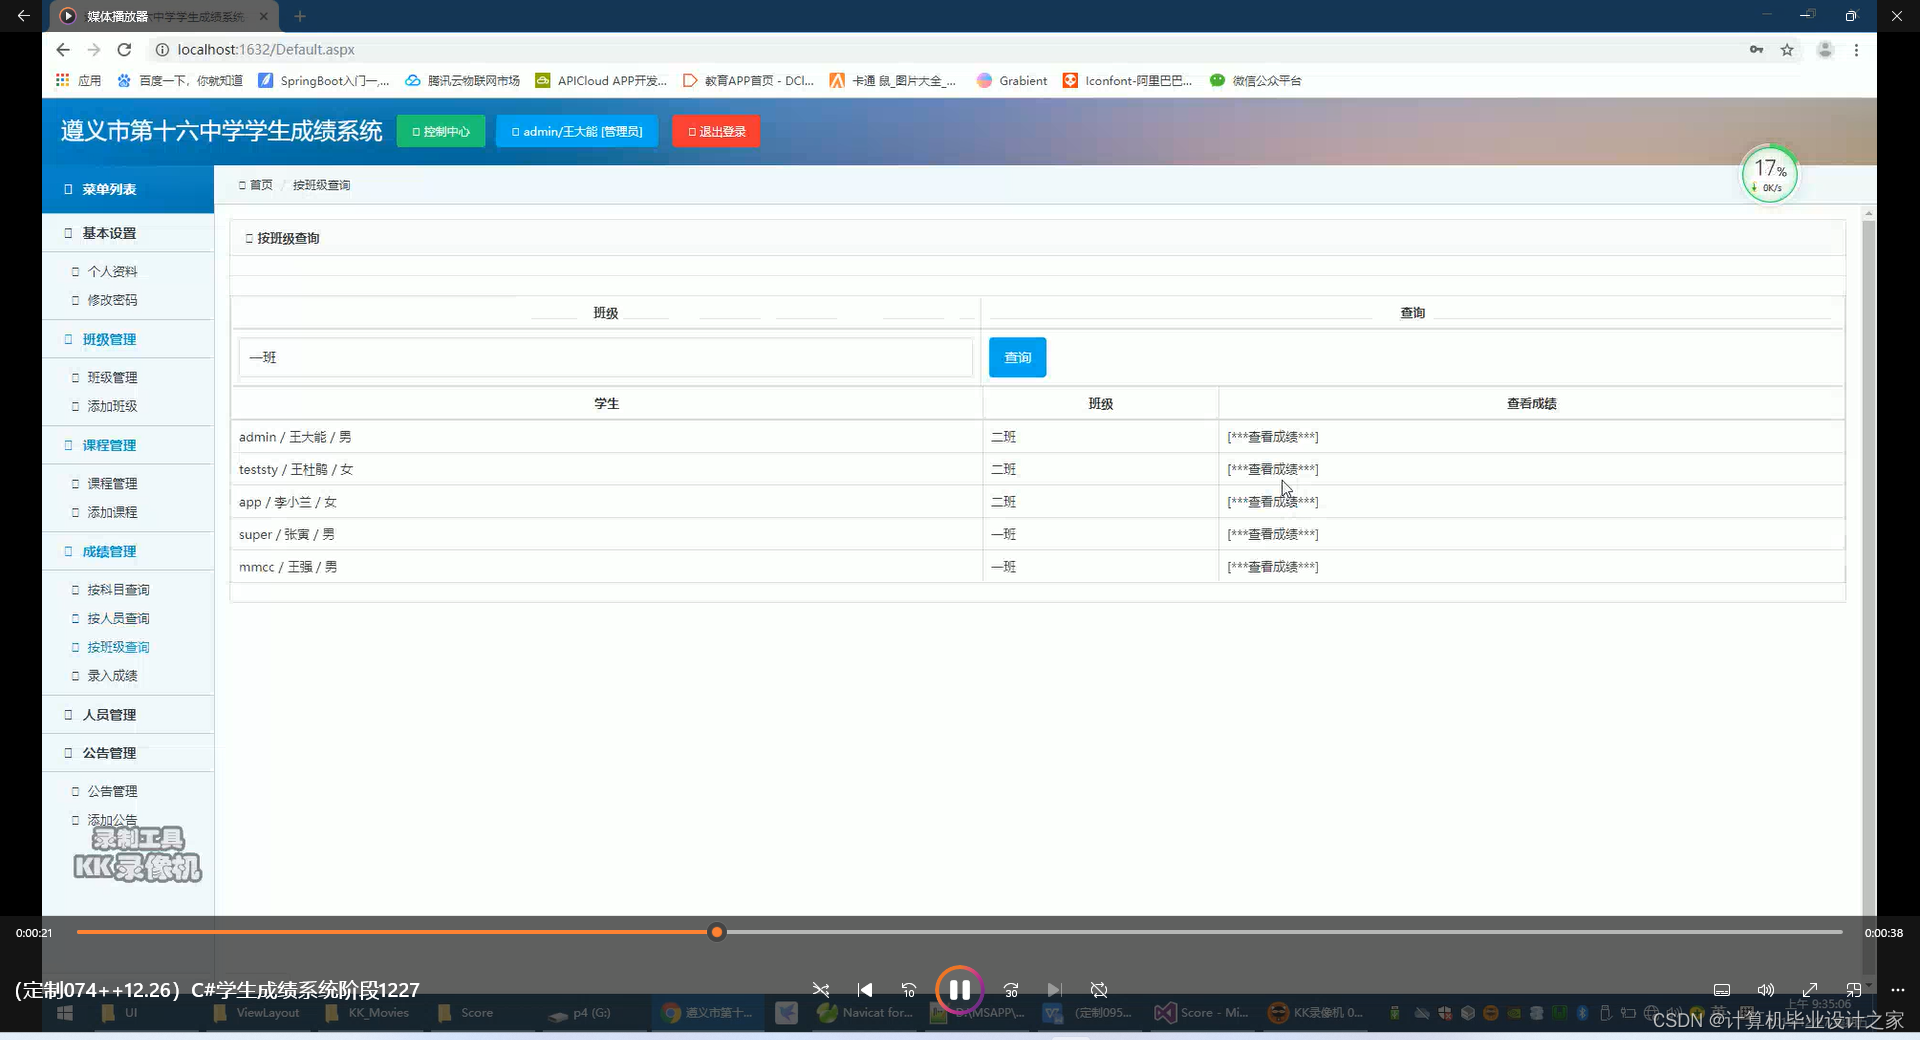Image resolution: width=1920 pixels, height=1040 pixels.
Task: Open saved passwords key icon
Action: click(x=1756, y=50)
